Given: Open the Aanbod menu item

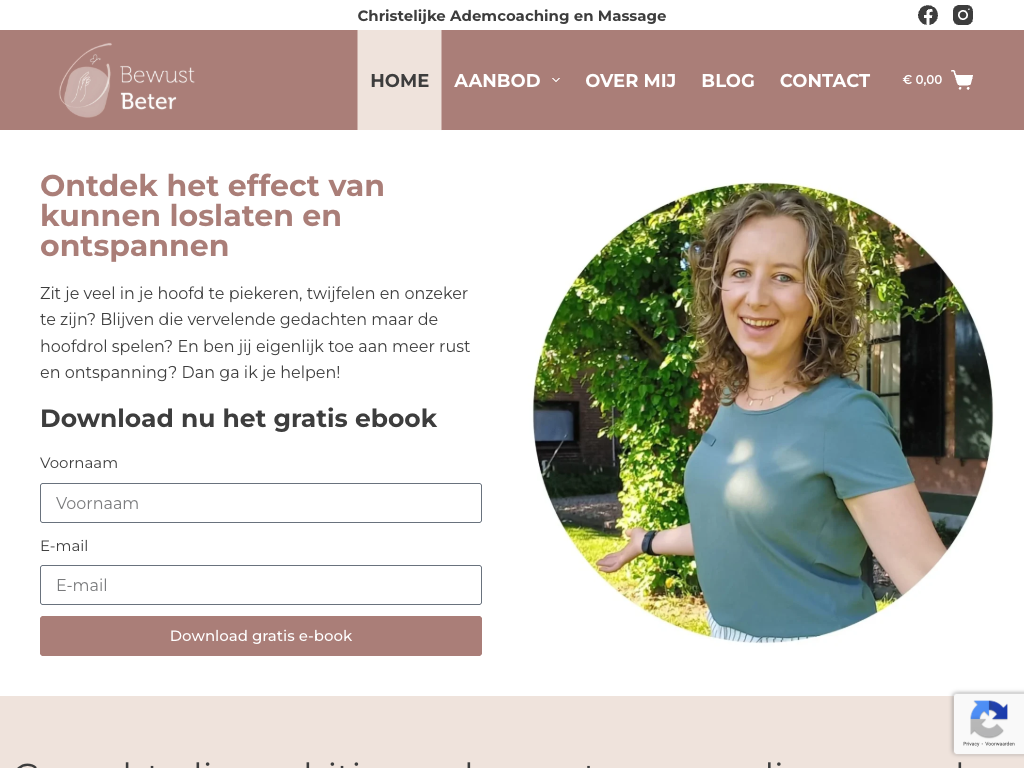Looking at the screenshot, I should pyautogui.click(x=497, y=80).
